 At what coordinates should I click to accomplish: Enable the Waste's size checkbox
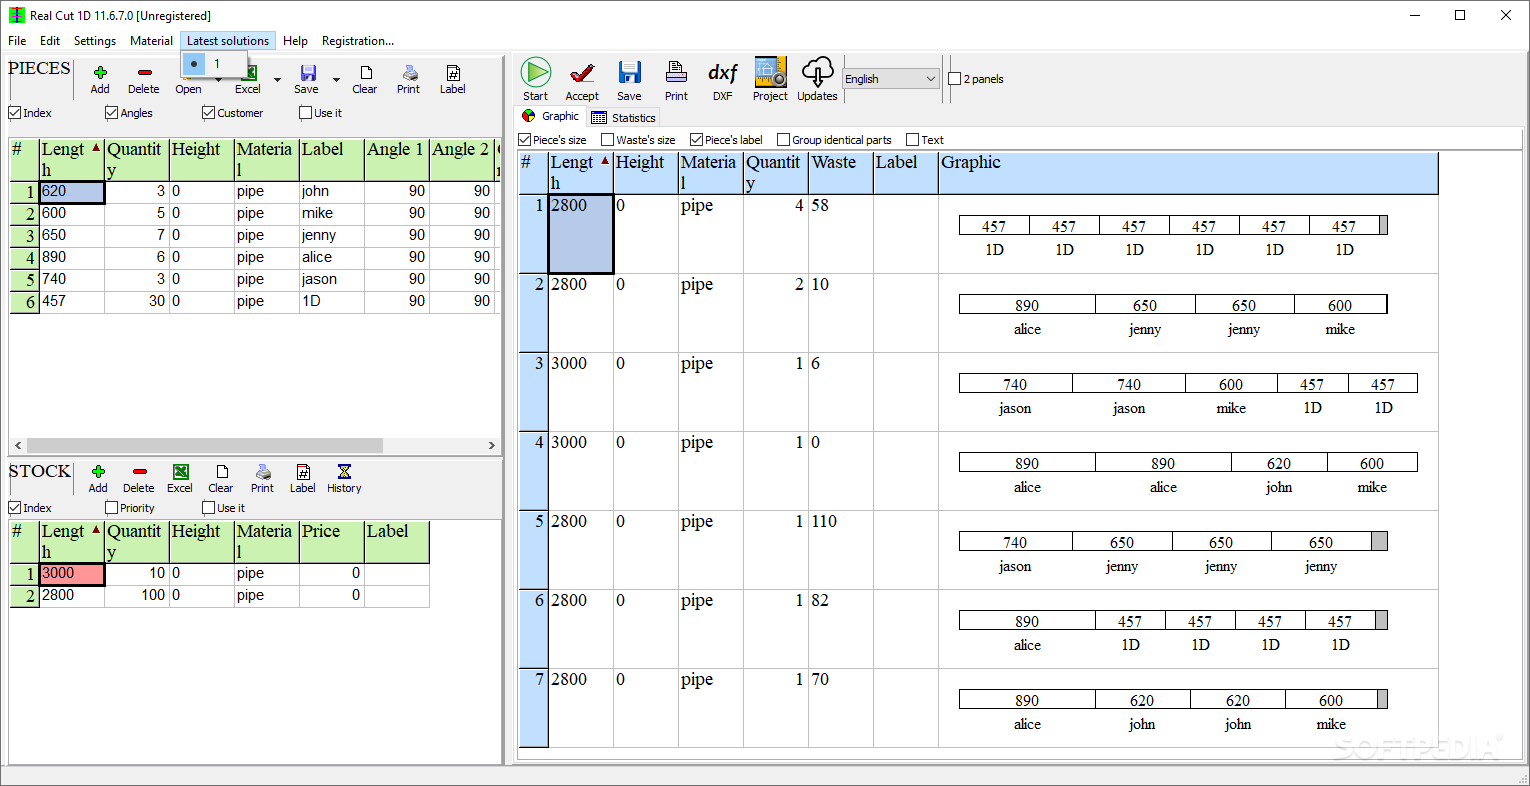pos(608,140)
